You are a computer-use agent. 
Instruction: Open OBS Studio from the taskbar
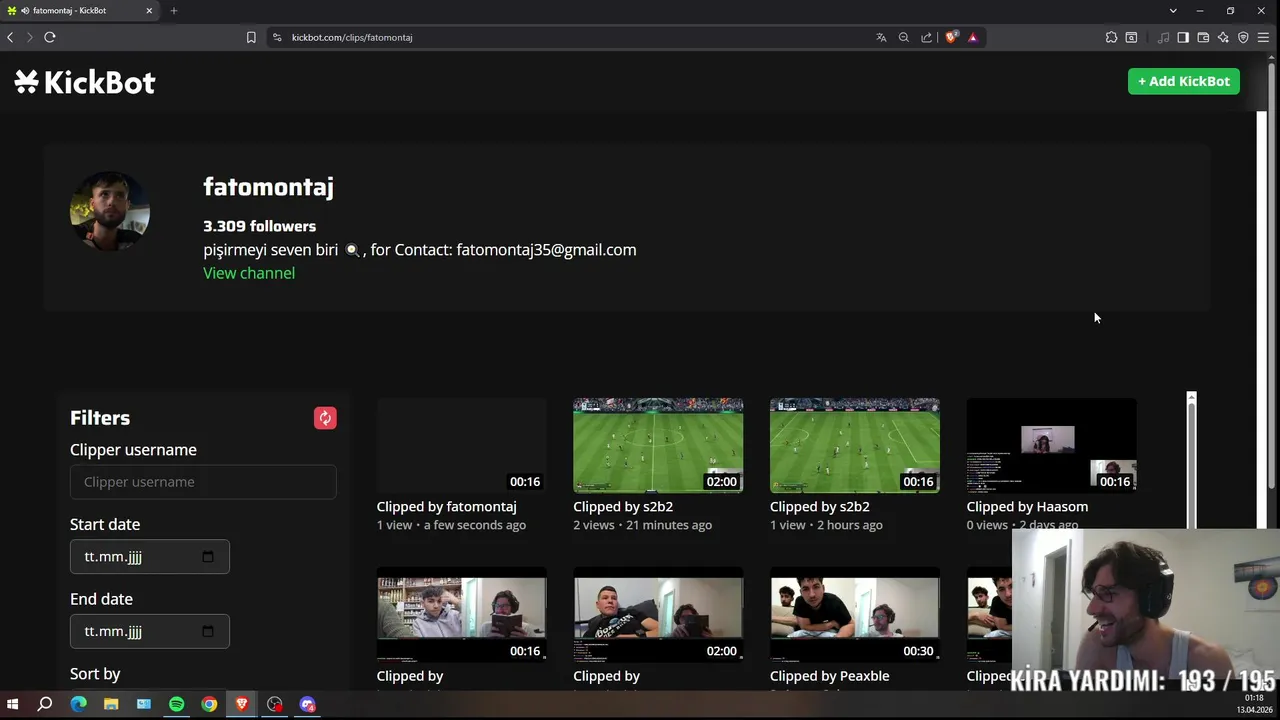[x=275, y=704]
